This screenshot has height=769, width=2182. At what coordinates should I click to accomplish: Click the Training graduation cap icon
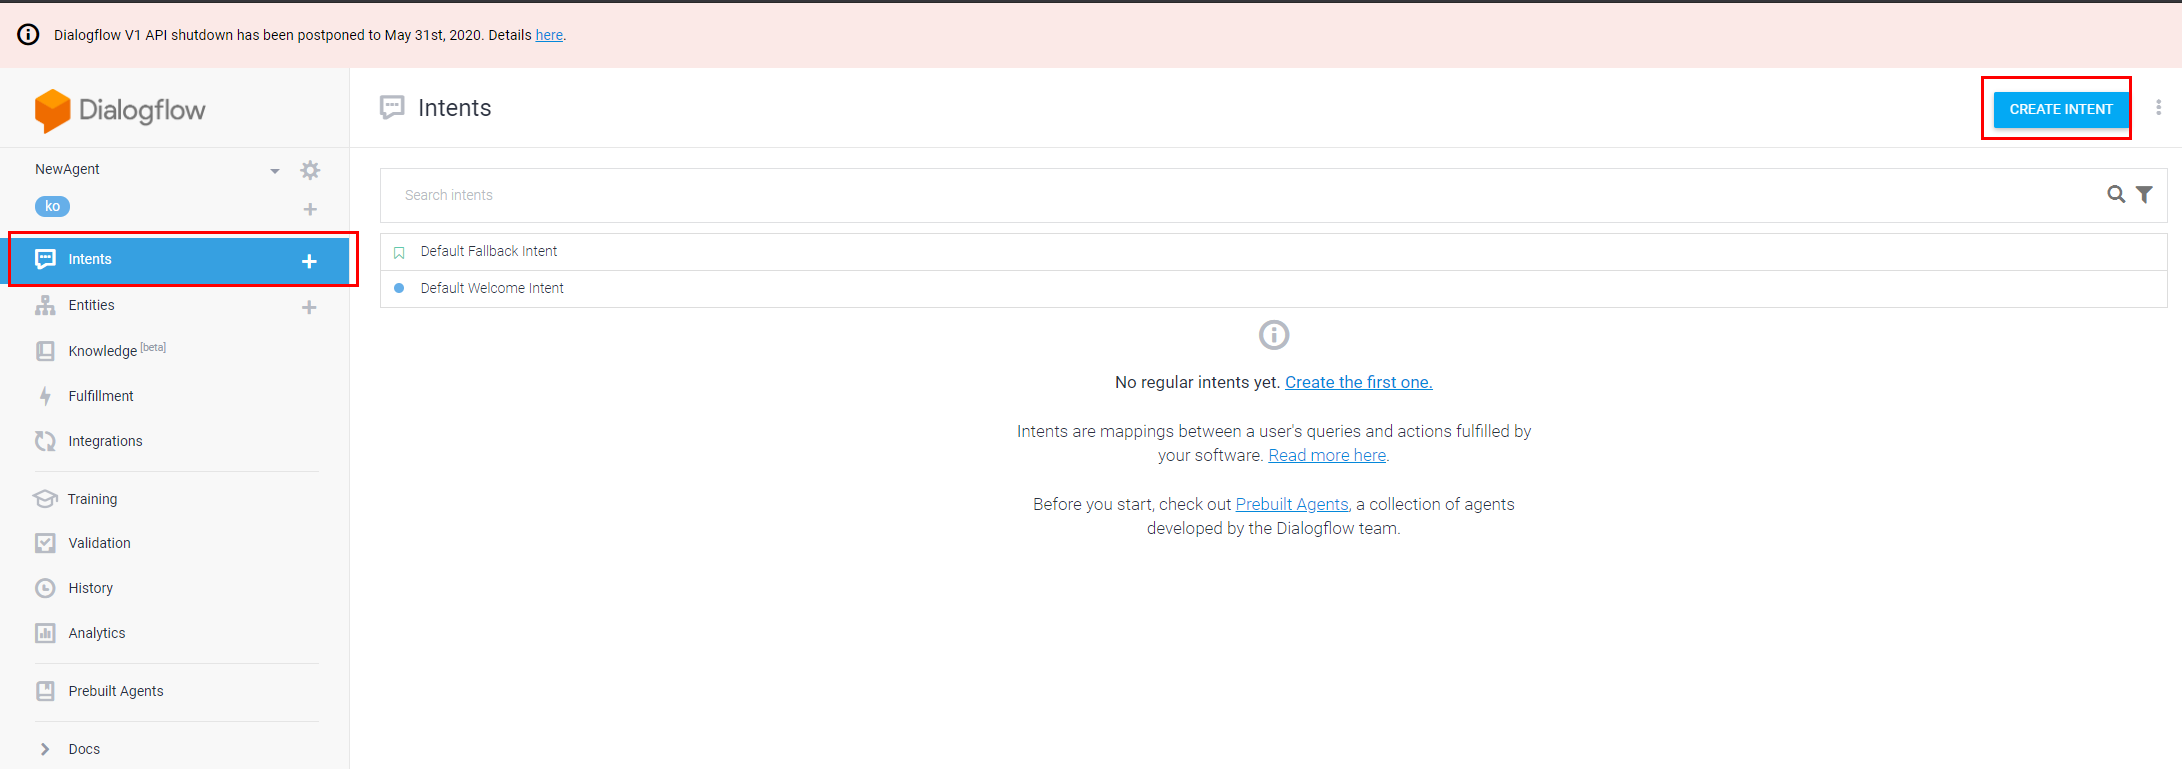click(45, 498)
